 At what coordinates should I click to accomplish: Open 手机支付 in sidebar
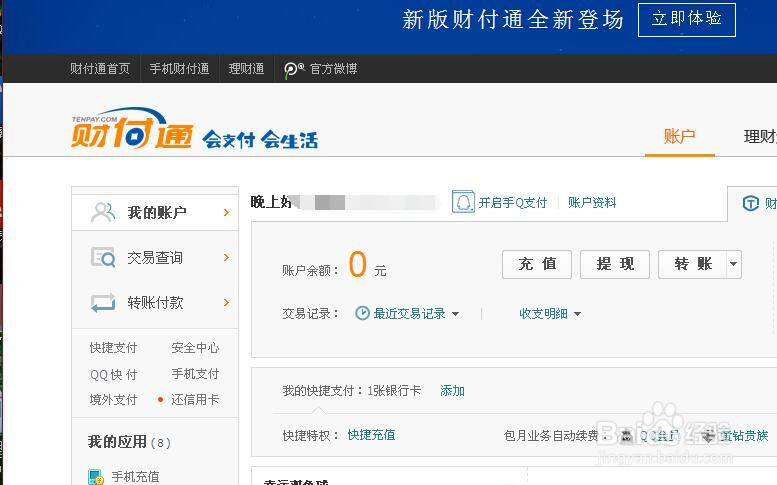pos(195,374)
